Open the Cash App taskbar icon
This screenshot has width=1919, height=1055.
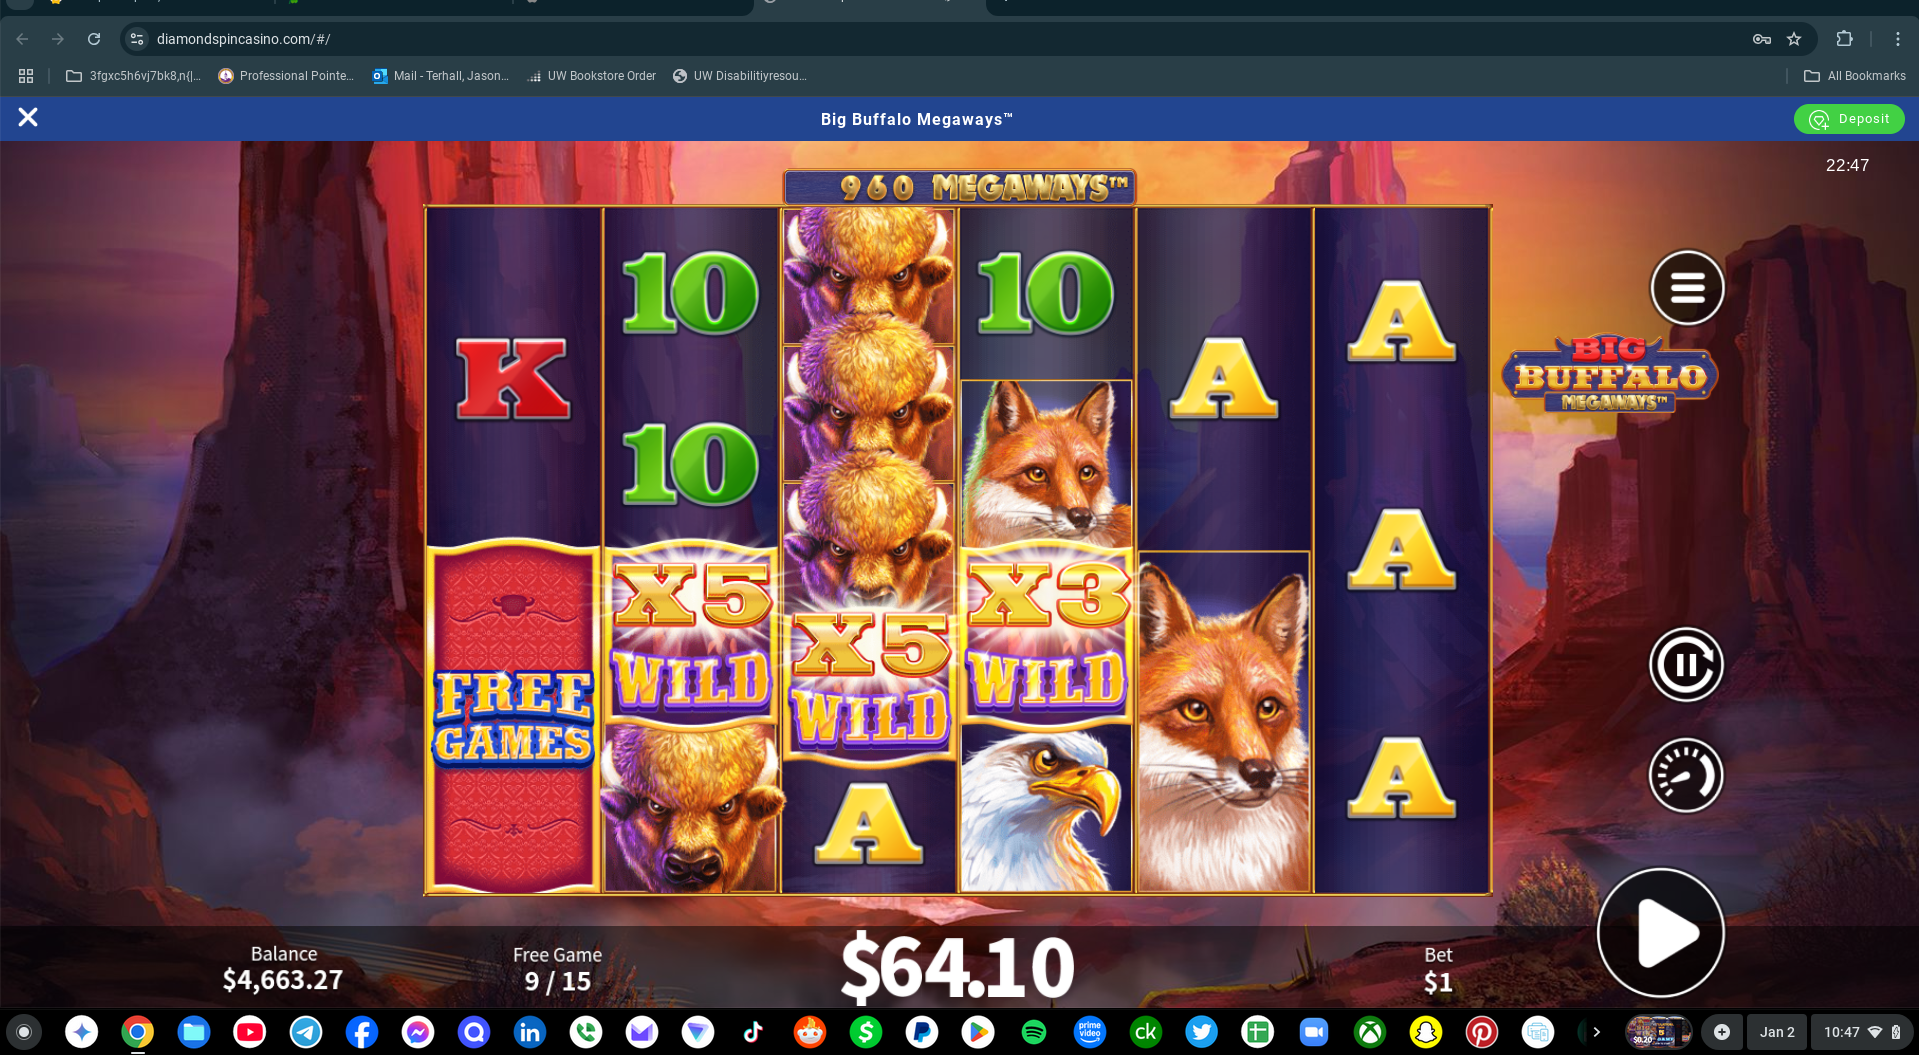click(866, 1032)
